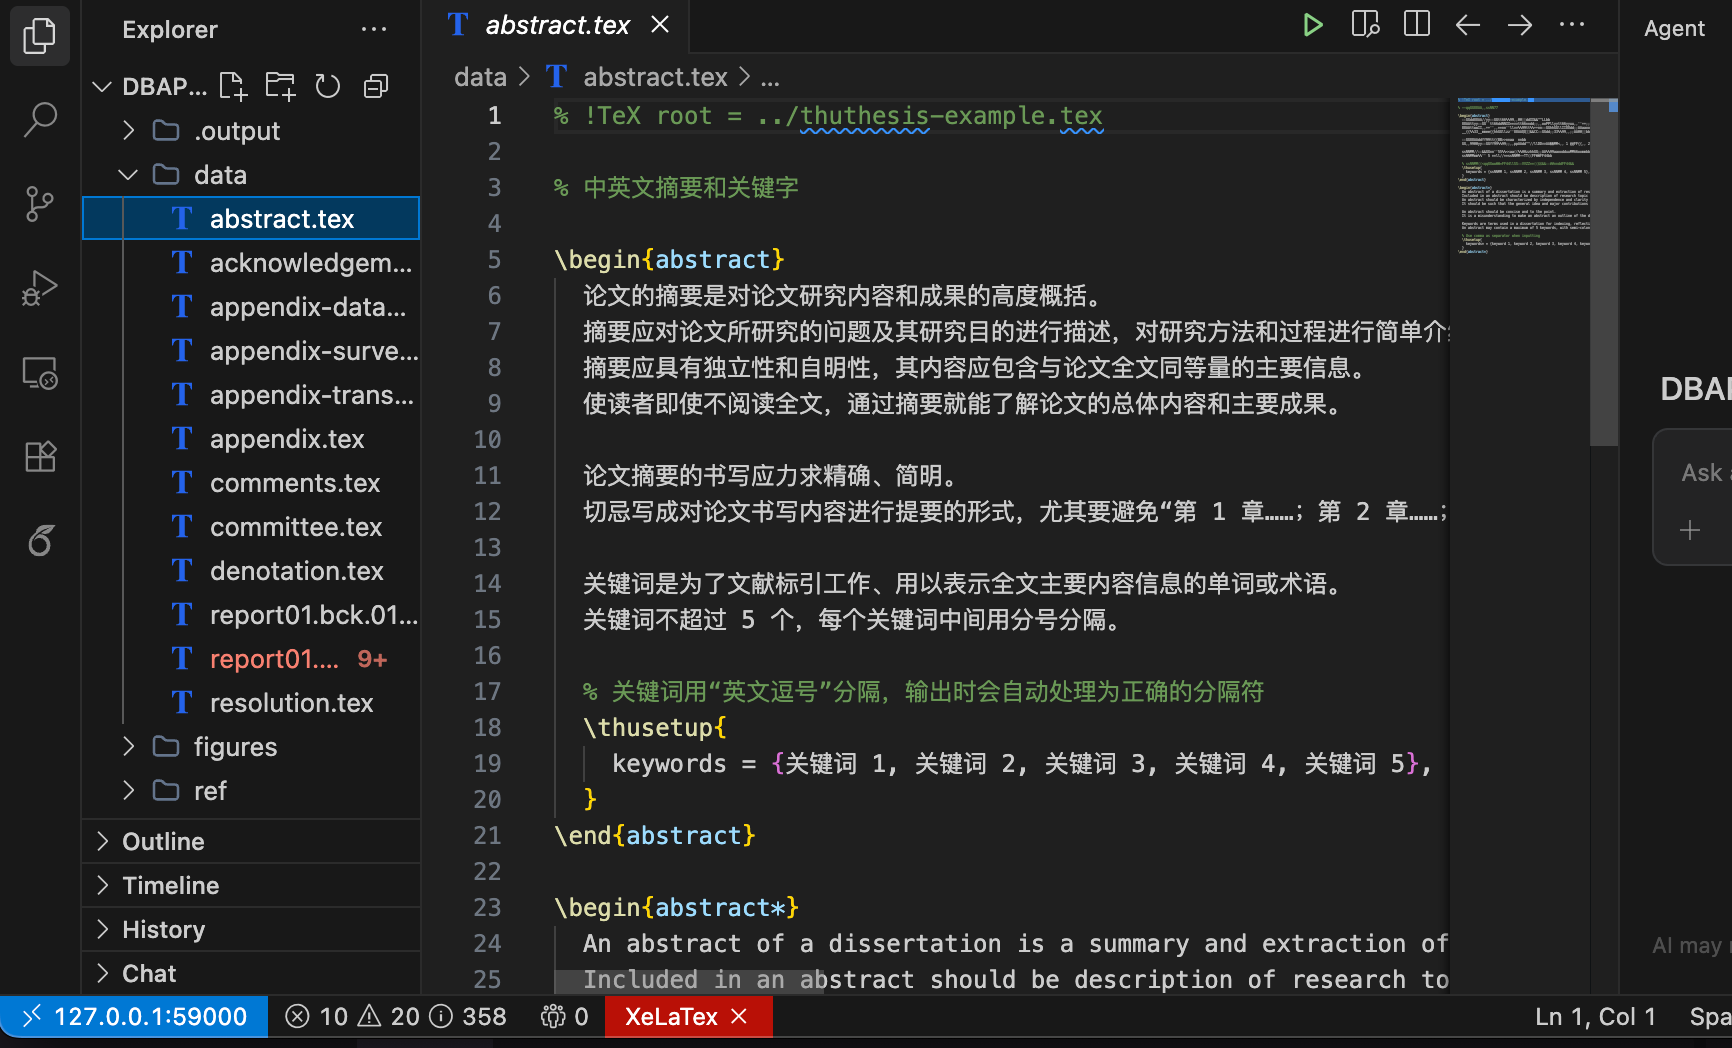Viewport: 1732px width, 1048px height.
Task: Collapse all folders in Explorer
Action: [x=376, y=86]
